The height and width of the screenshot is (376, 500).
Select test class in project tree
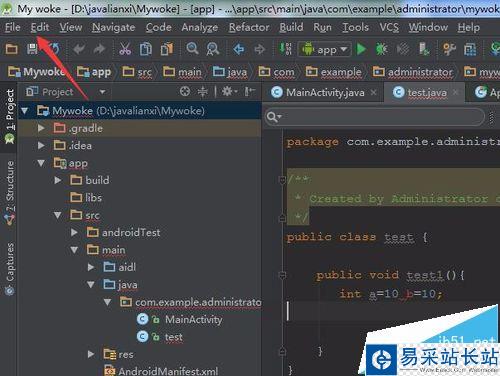[160, 337]
